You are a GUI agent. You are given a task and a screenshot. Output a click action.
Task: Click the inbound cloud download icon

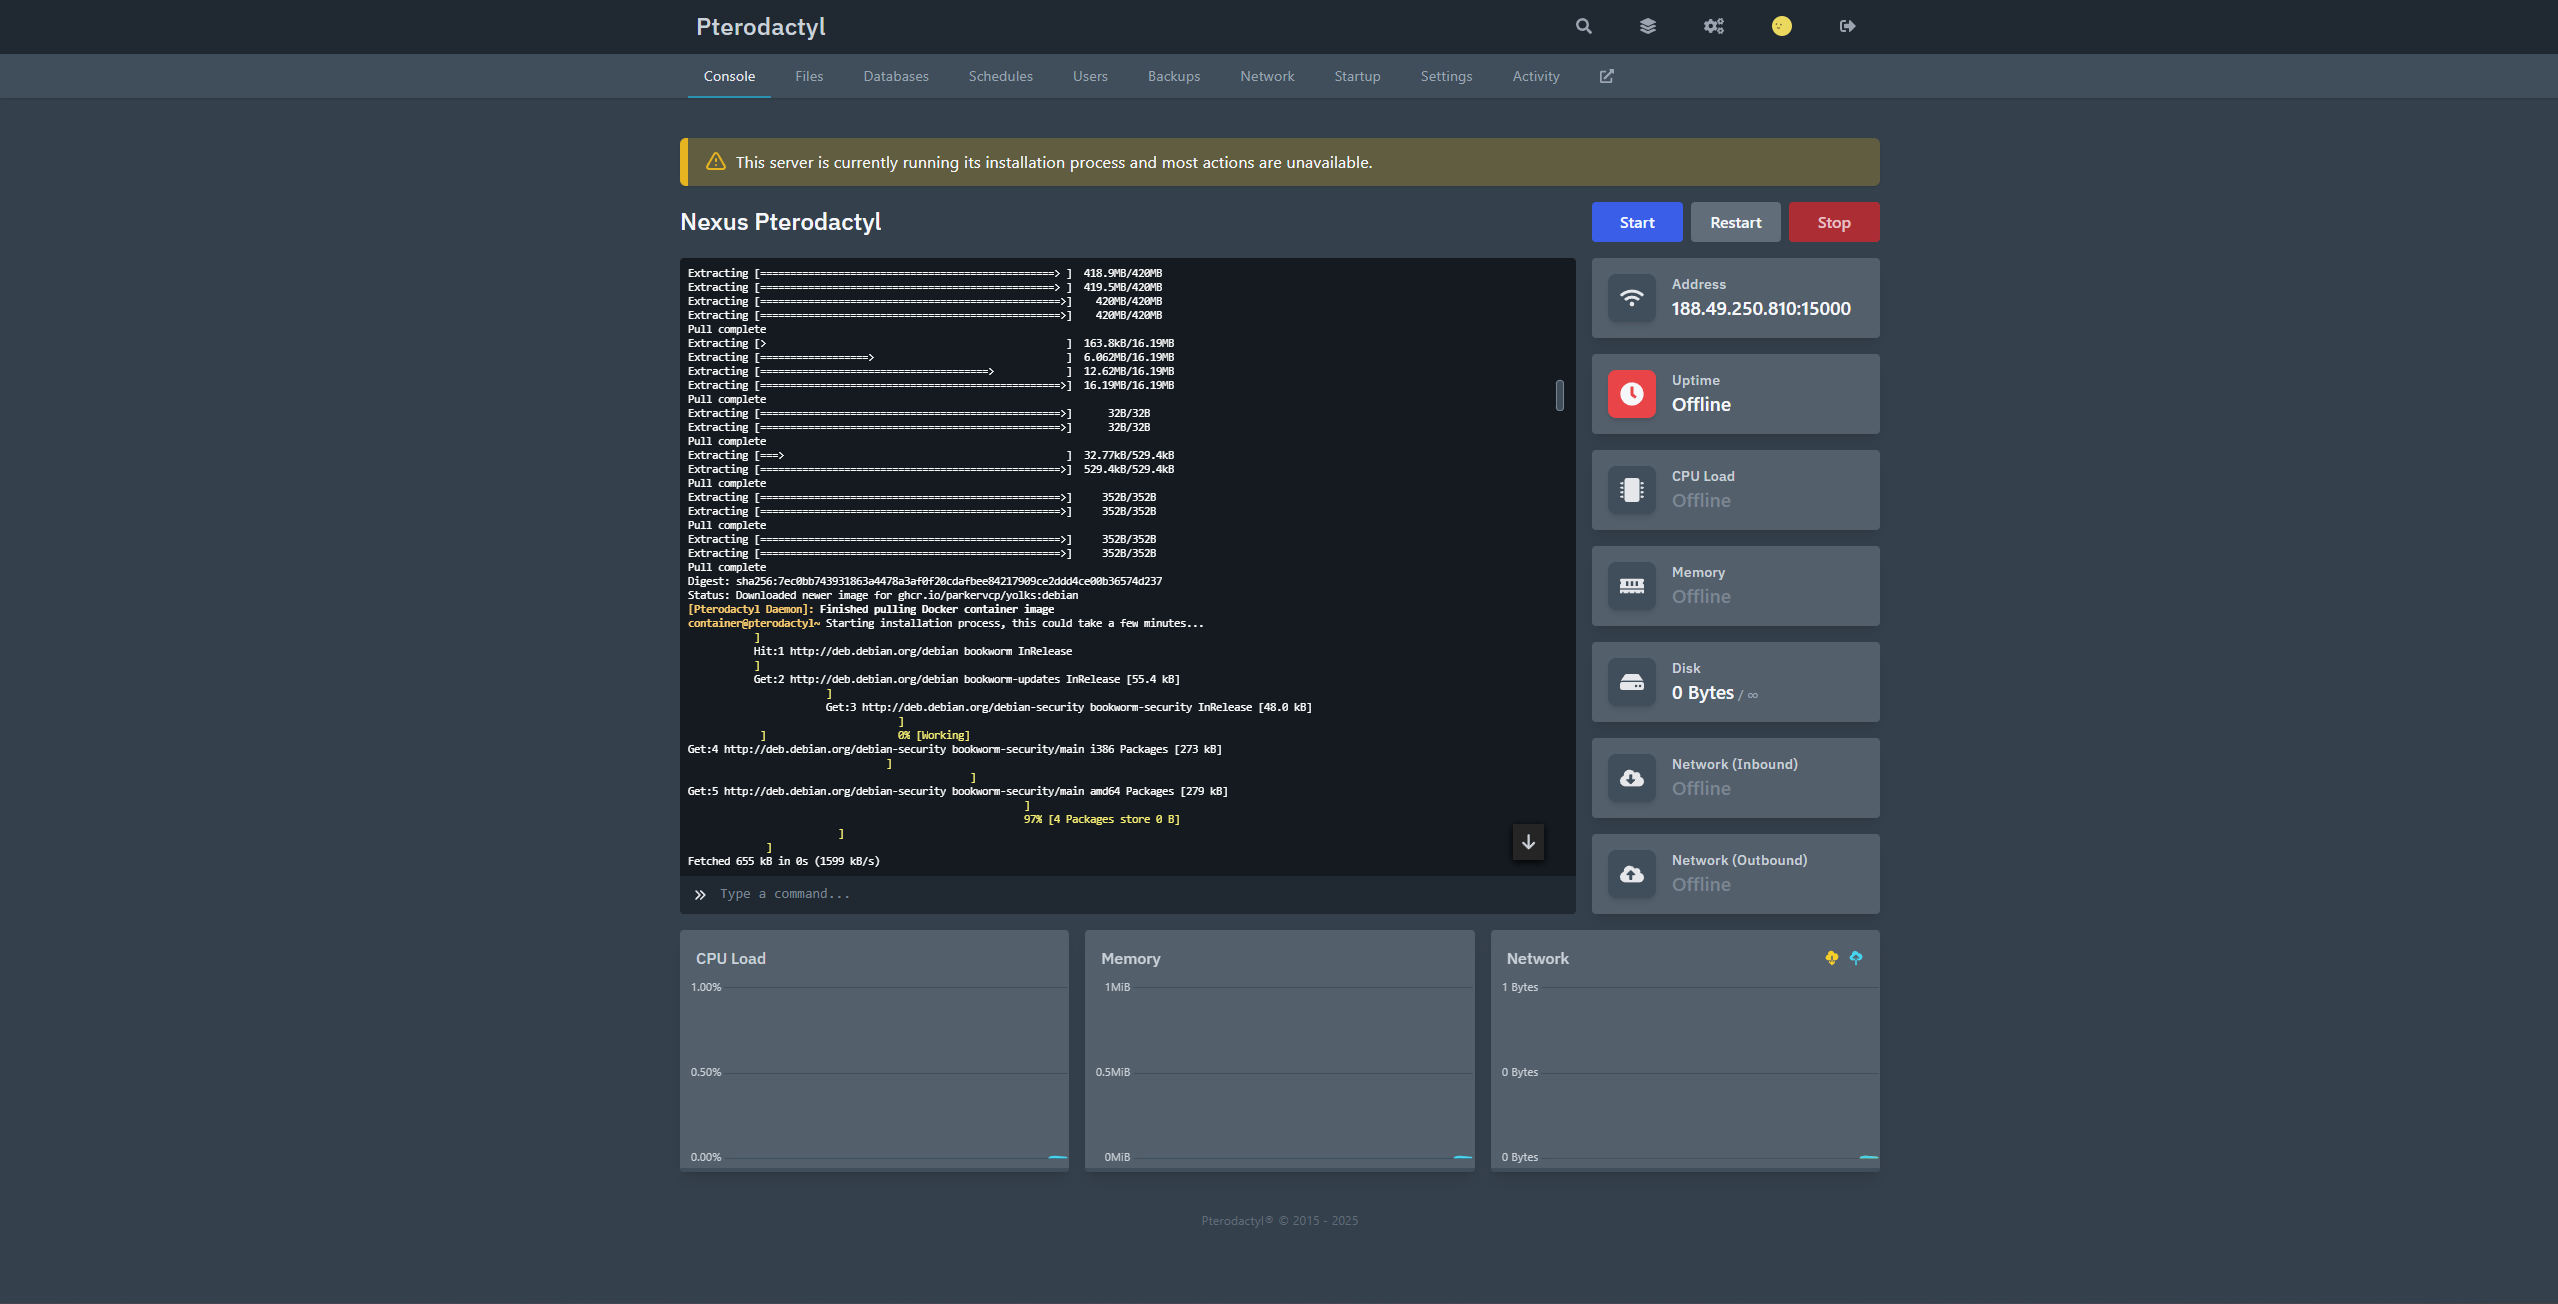click(x=1631, y=778)
